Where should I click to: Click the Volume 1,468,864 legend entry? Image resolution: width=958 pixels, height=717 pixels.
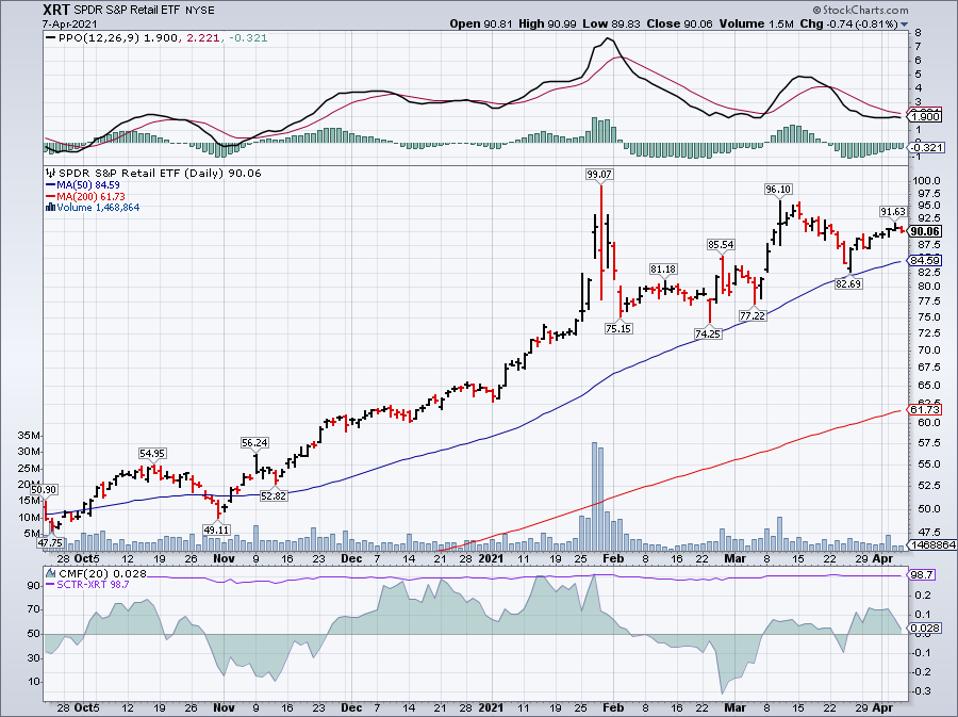[x=98, y=208]
